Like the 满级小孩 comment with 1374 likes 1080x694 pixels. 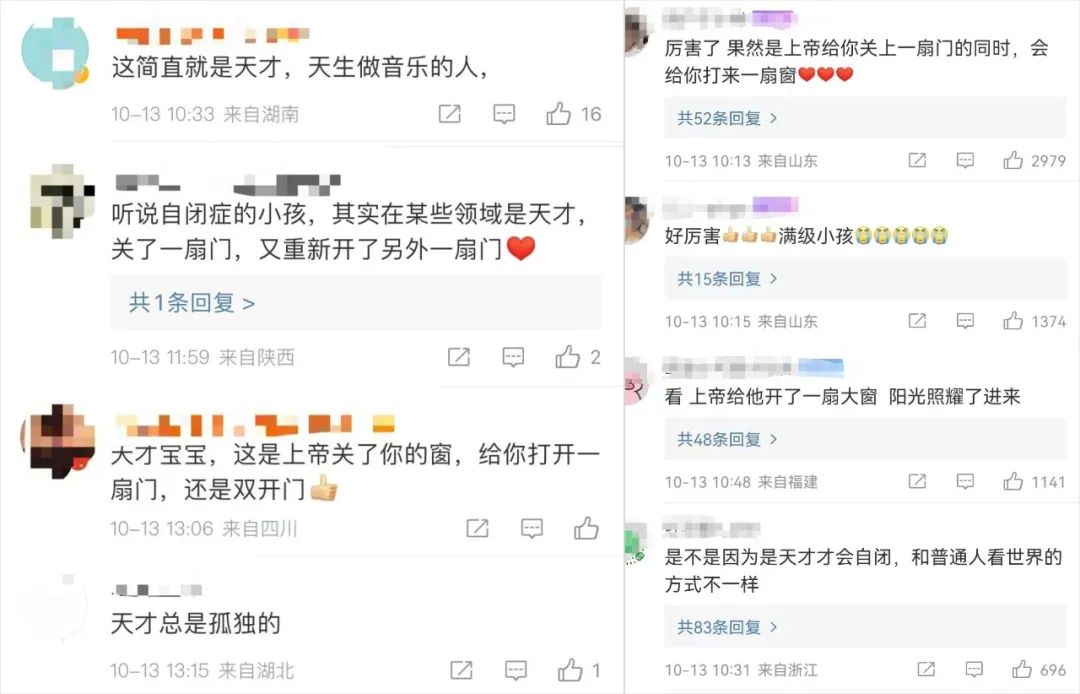pos(1012,320)
